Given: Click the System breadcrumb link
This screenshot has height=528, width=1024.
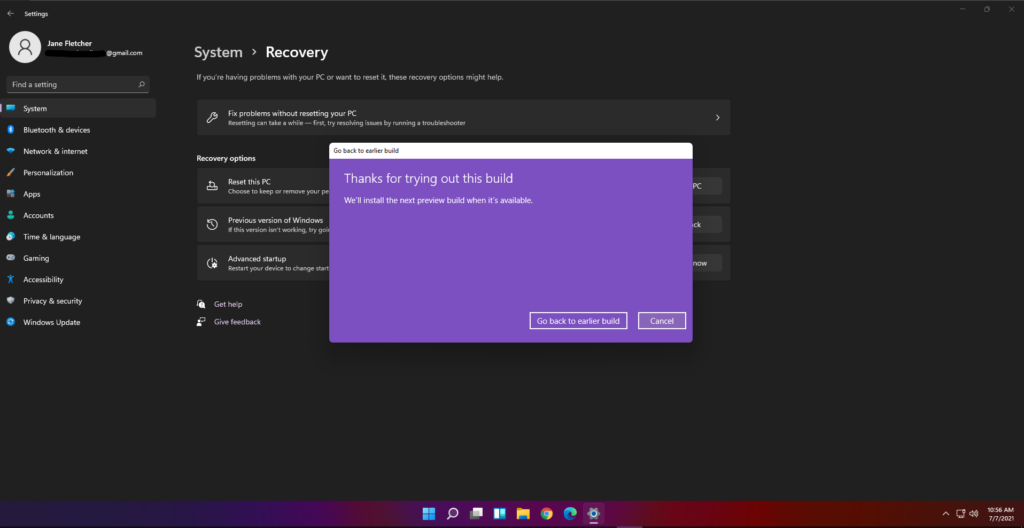Looking at the screenshot, I should (218, 52).
